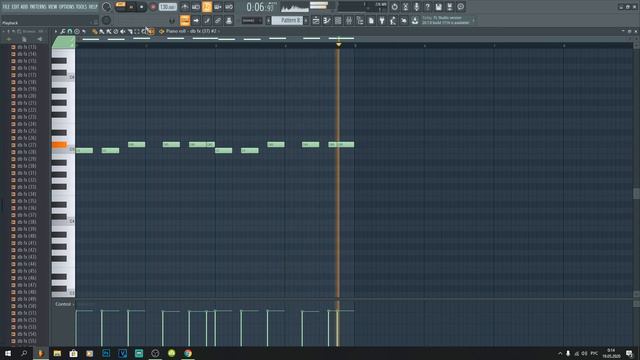
Task: Select the Draw pencil tool
Action: coord(95,31)
